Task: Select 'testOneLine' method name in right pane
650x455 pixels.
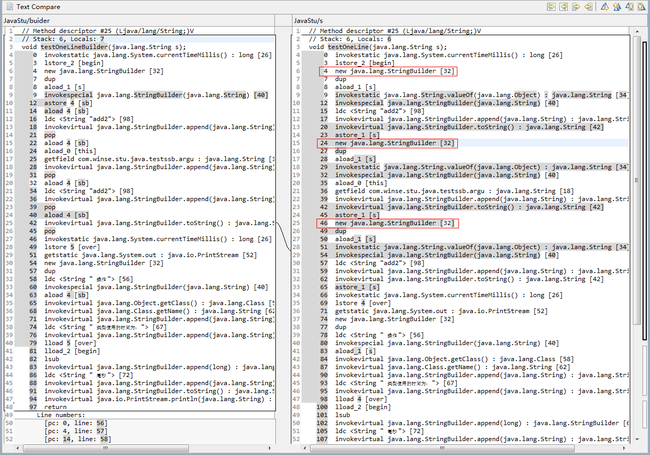Action: coord(348,47)
